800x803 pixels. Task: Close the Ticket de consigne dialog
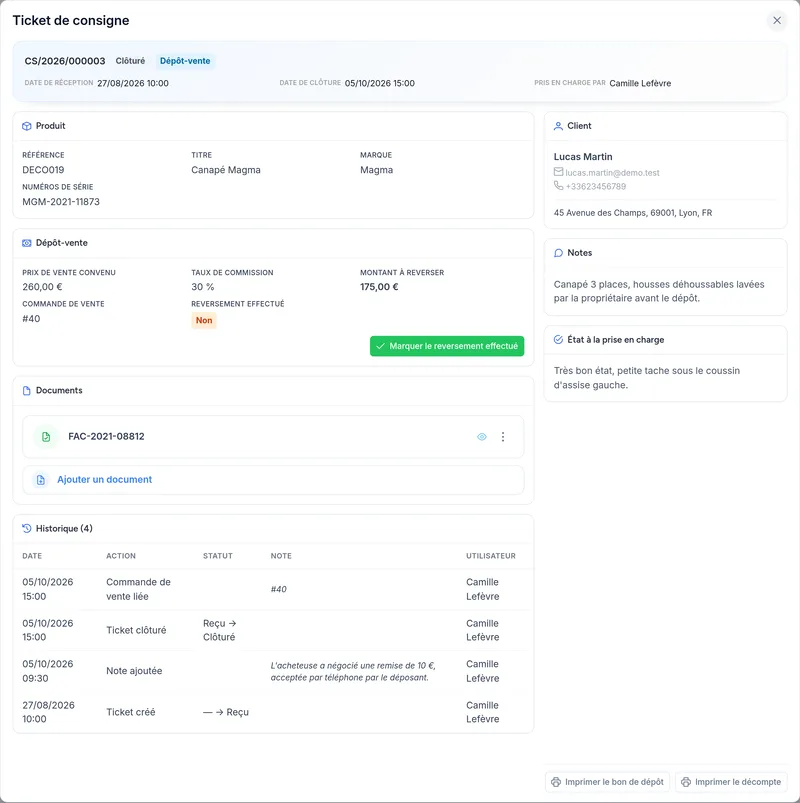(x=776, y=20)
